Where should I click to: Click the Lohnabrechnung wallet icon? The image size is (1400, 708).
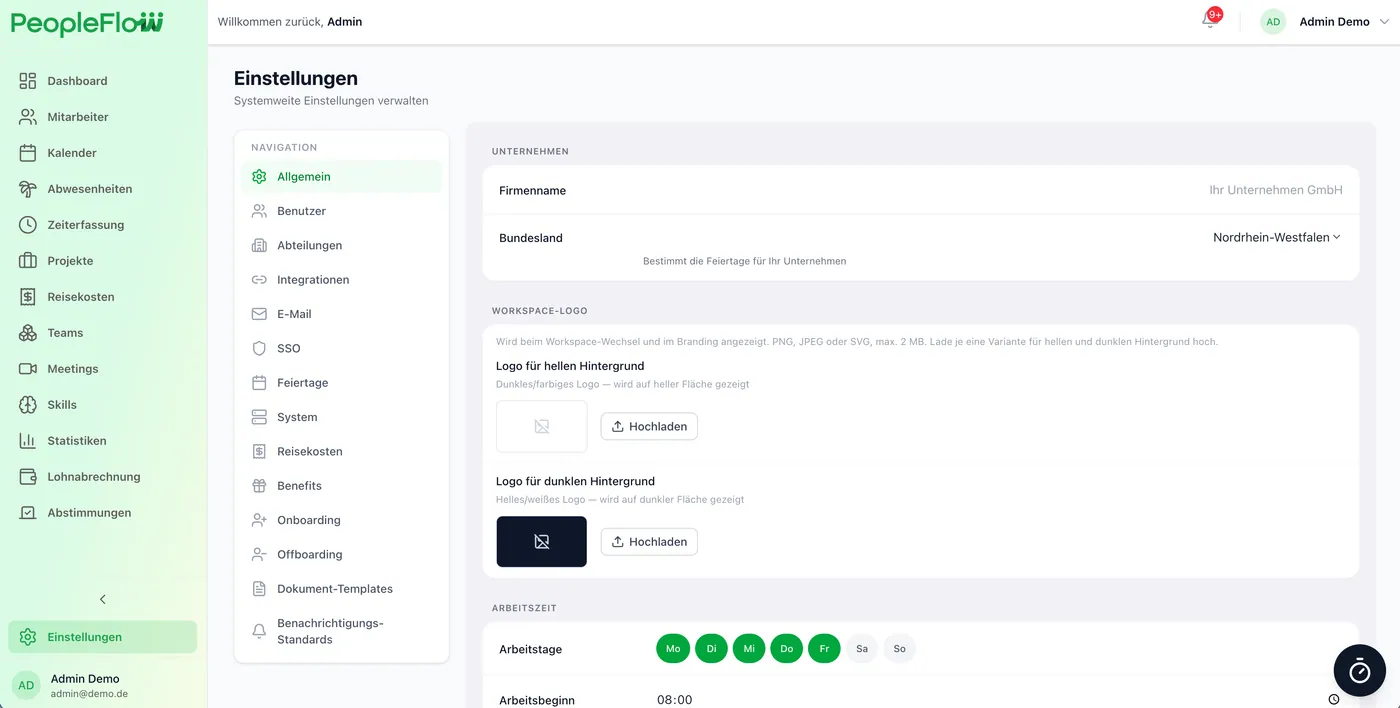tap(28, 477)
